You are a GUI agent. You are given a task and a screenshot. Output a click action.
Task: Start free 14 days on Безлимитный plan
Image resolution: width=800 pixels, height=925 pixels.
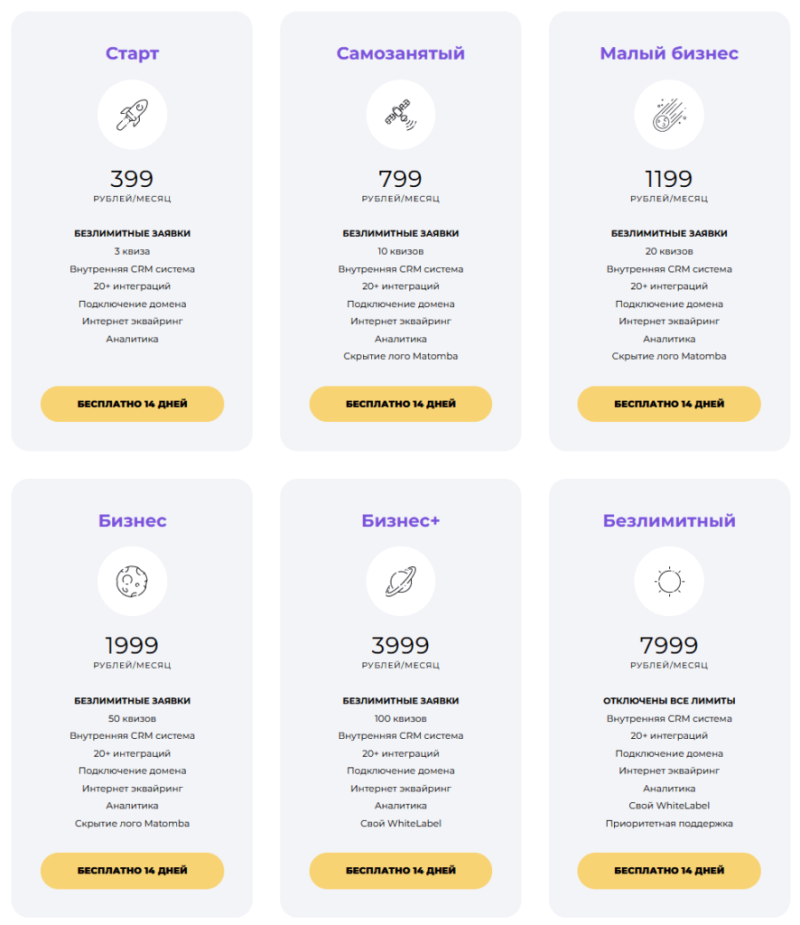click(669, 871)
